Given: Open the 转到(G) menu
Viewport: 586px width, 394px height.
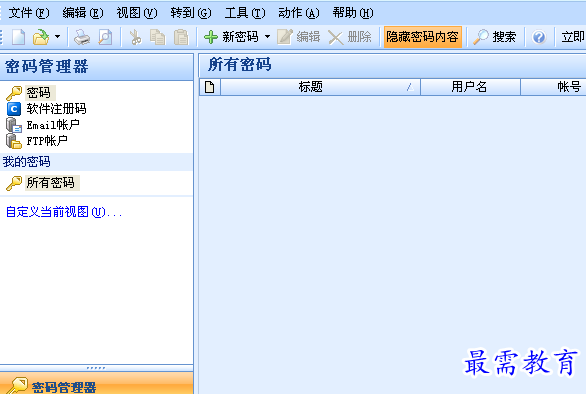Looking at the screenshot, I should click(191, 13).
